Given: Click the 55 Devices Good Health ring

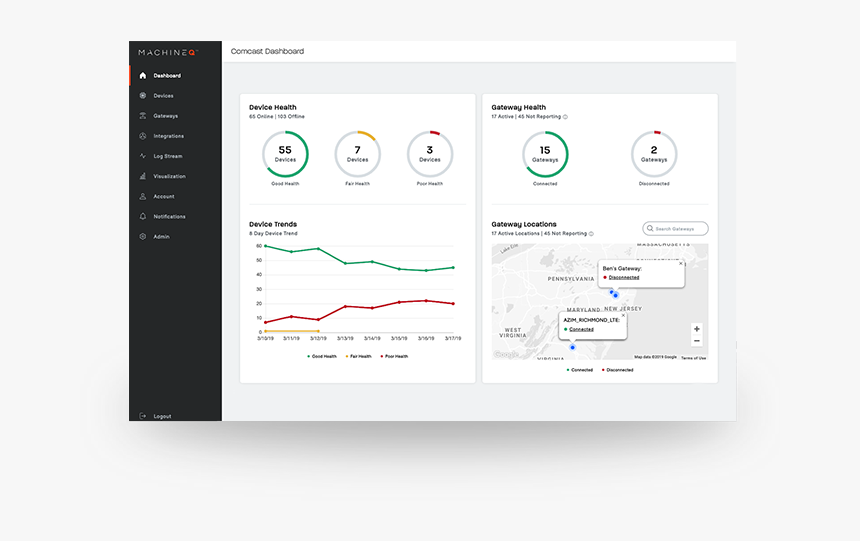Looking at the screenshot, I should [285, 154].
